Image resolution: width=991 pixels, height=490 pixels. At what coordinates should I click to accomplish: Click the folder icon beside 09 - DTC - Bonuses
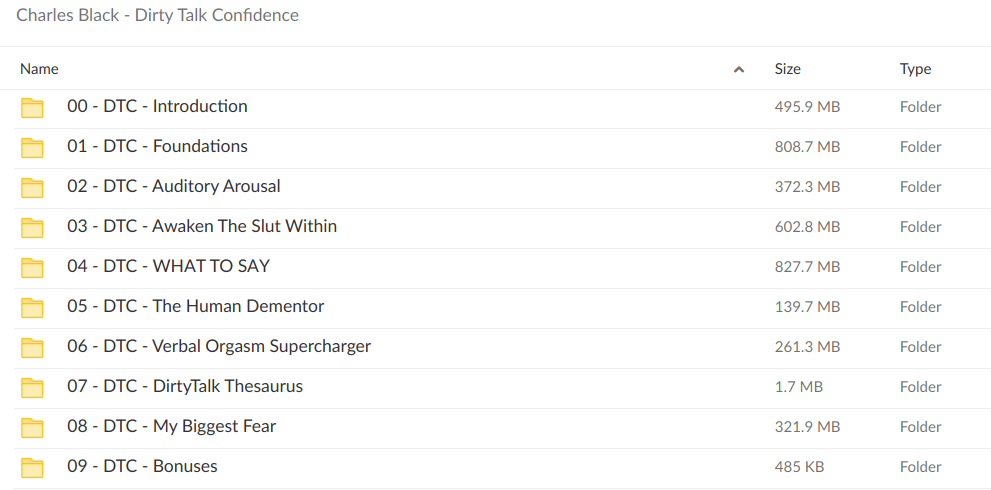[x=32, y=468]
